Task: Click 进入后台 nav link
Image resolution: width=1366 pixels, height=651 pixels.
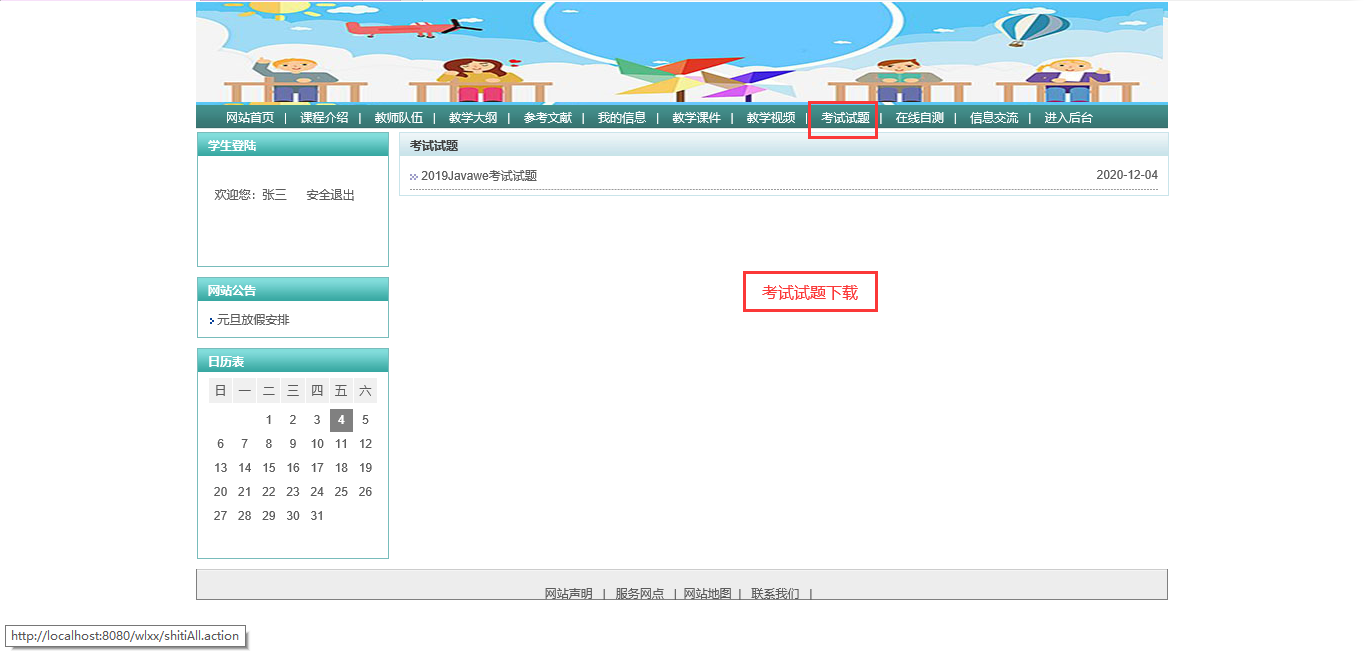Action: point(1069,118)
